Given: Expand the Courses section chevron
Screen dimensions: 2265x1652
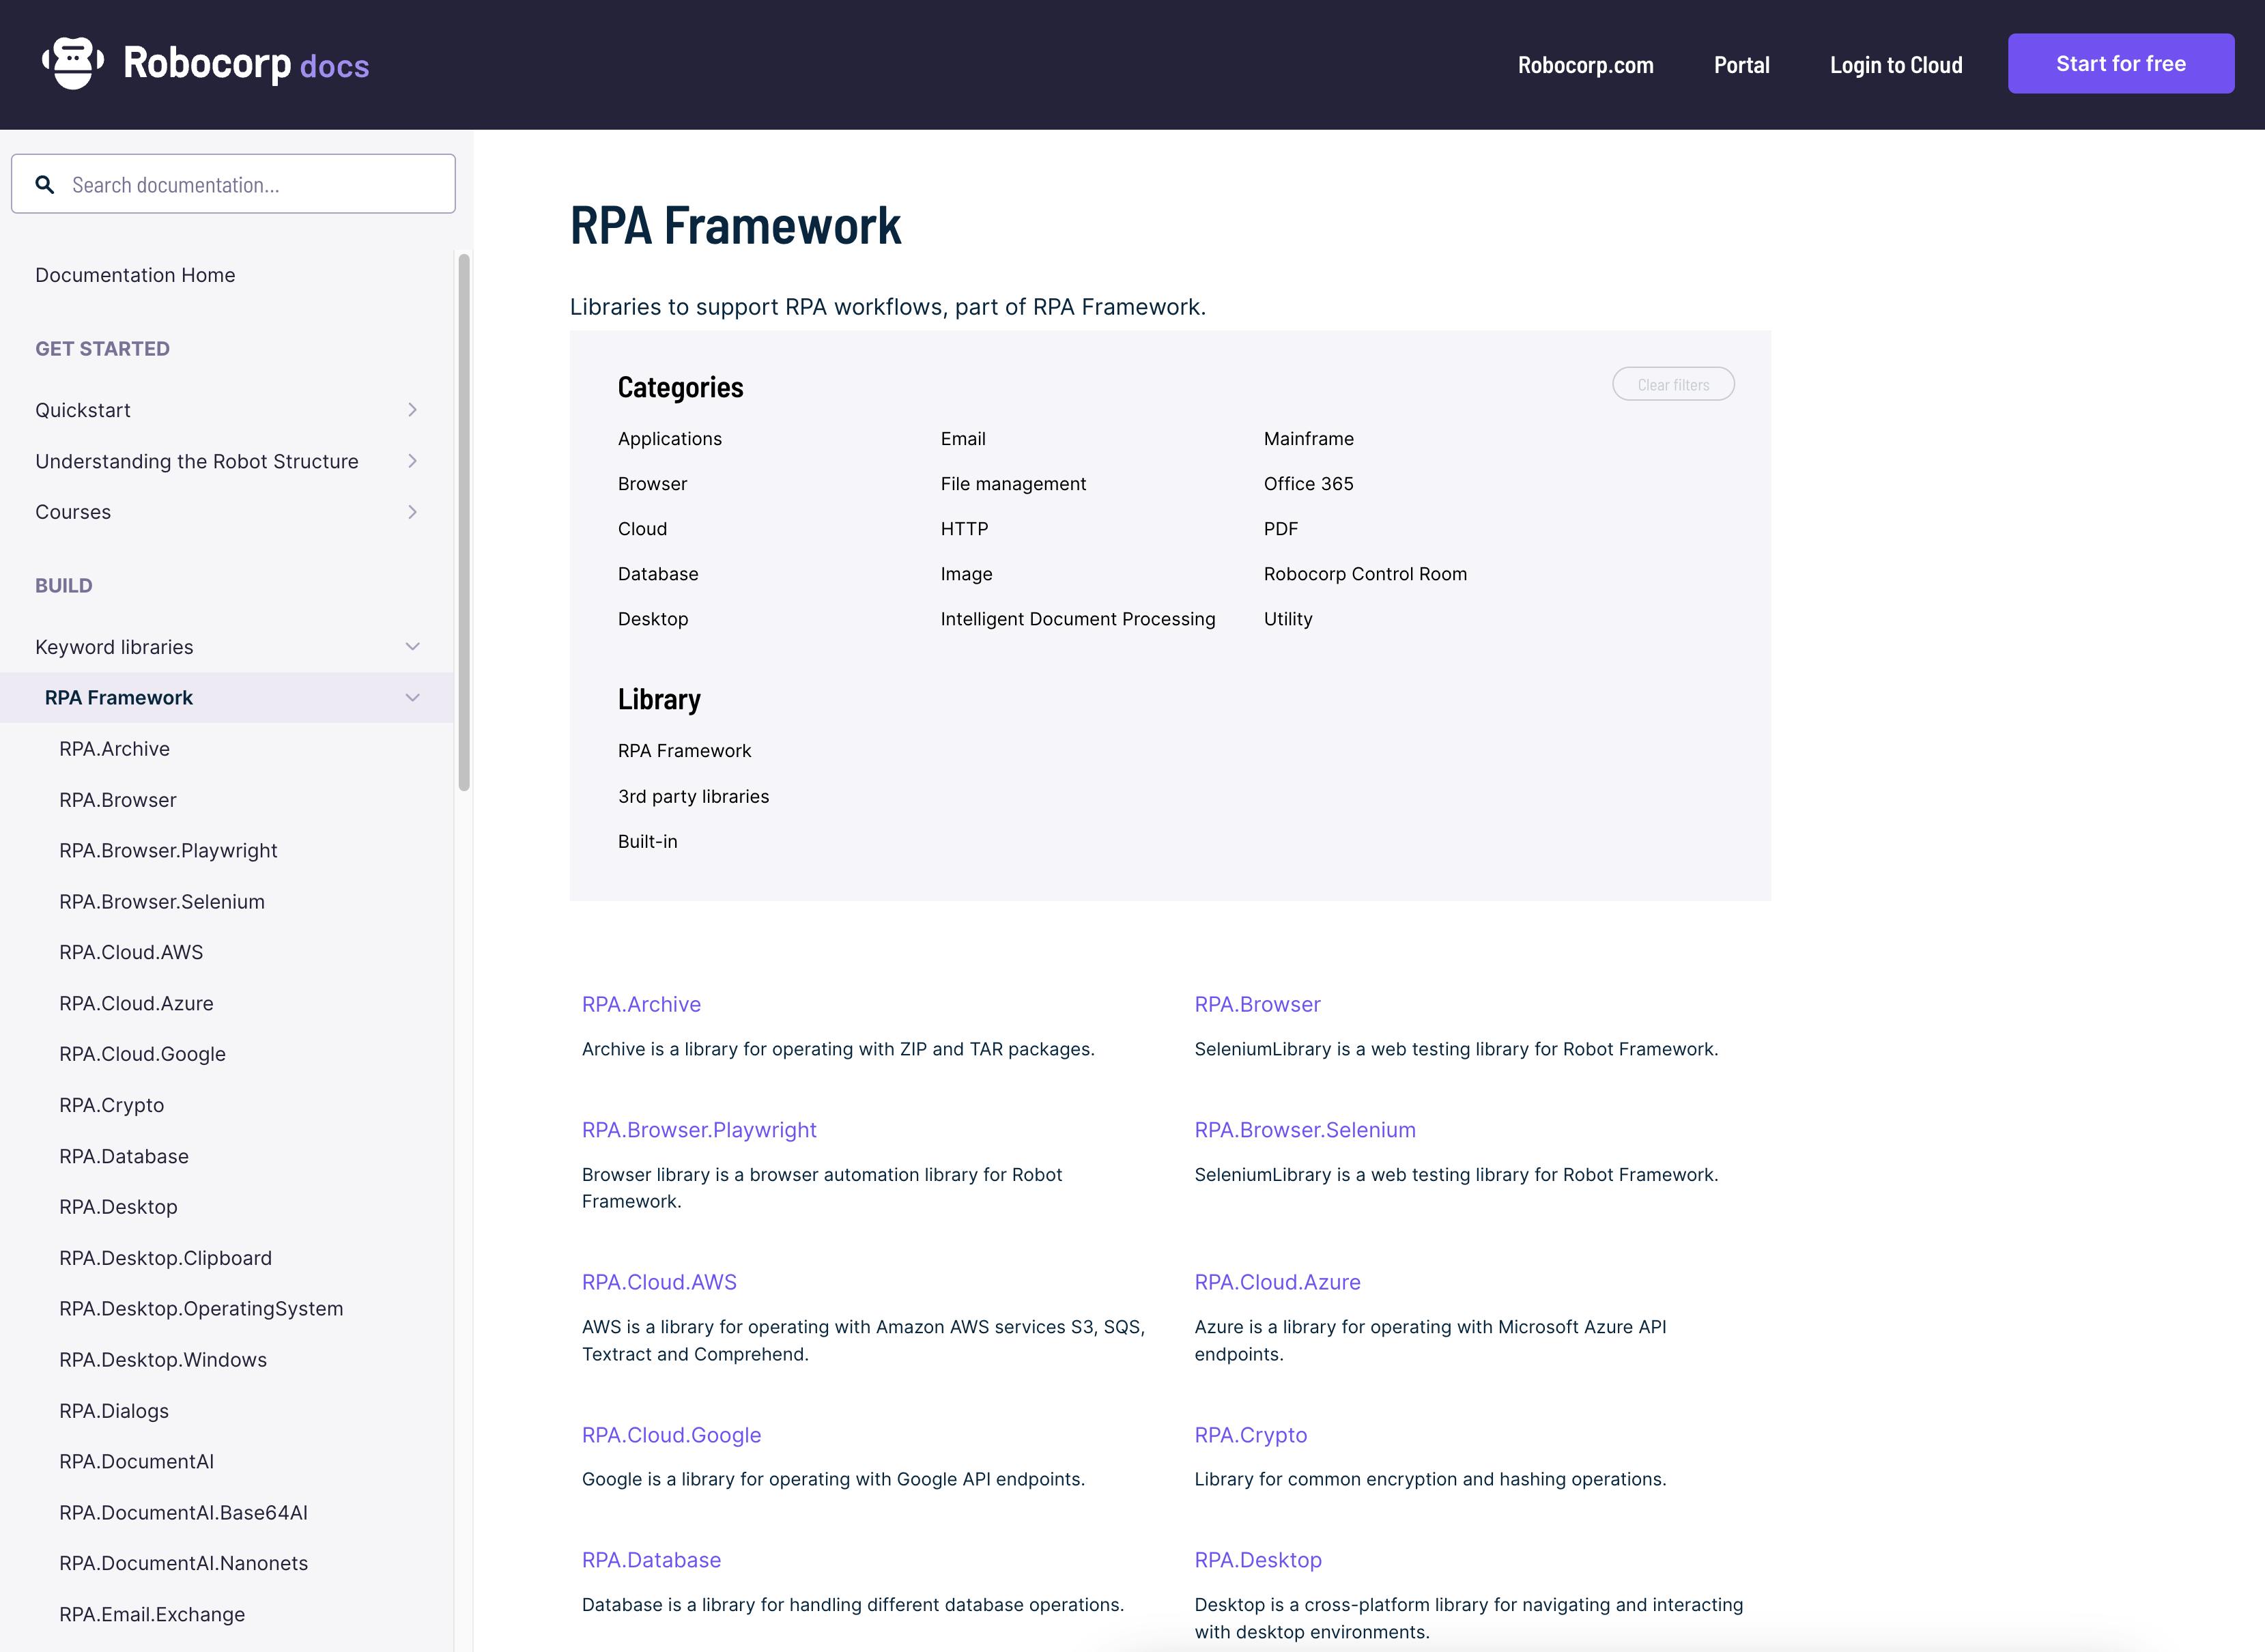Looking at the screenshot, I should tap(412, 512).
